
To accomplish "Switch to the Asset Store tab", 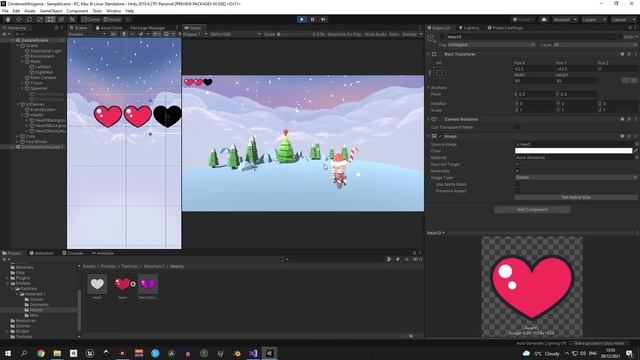I will click(109, 28).
